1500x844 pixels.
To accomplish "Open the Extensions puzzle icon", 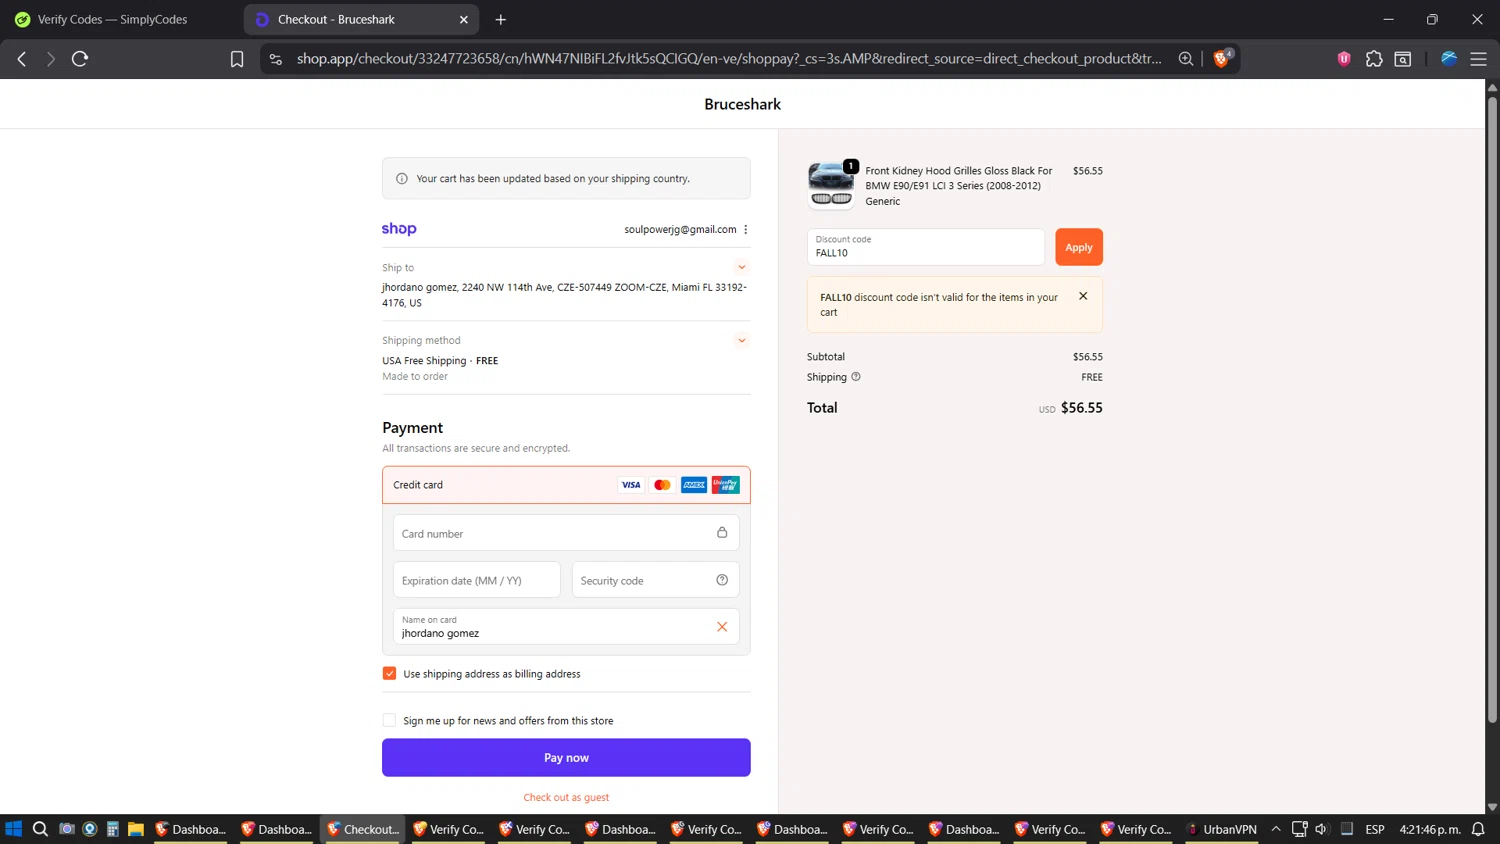I will (1374, 59).
